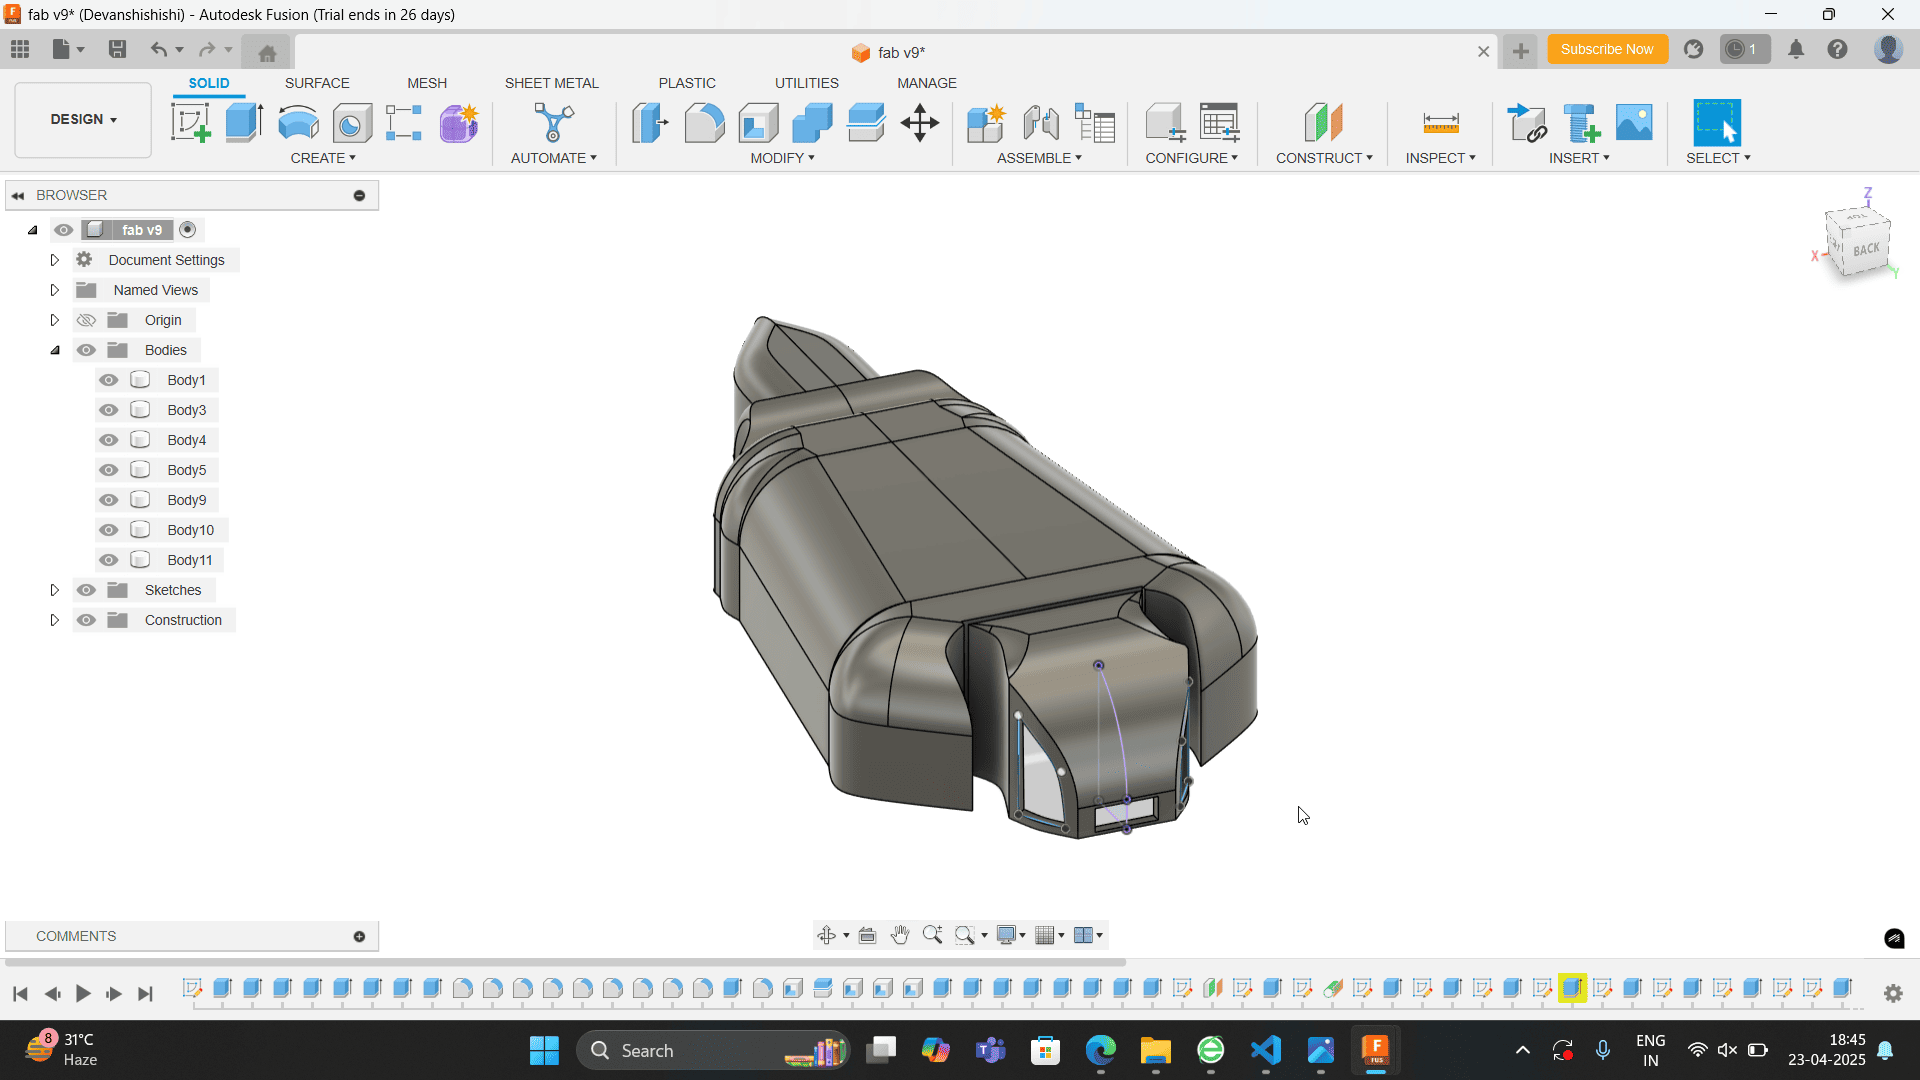Switch to the SHEET METAL tab
Viewport: 1920px width, 1080px height.
[x=552, y=83]
